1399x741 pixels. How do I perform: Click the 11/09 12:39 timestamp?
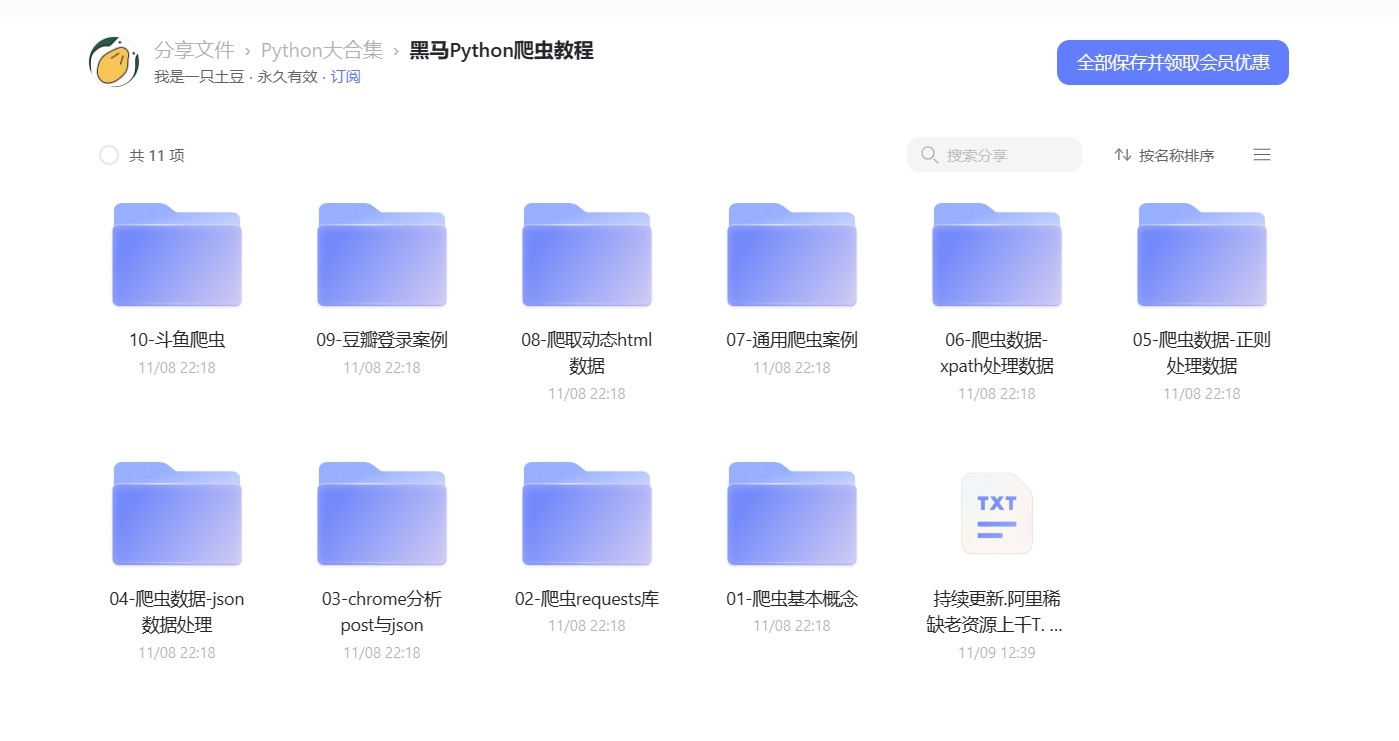coord(997,653)
